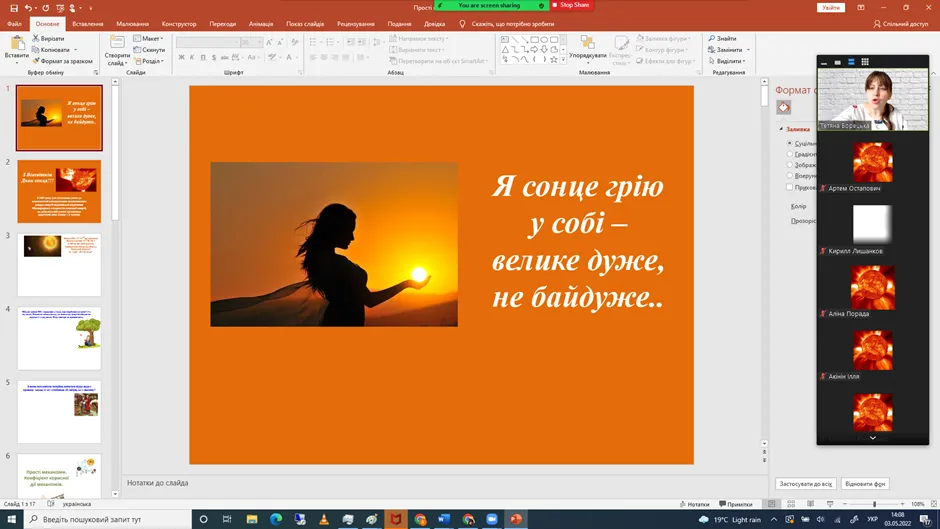Click the Find (Знайти) magnifier tool
Viewport: 940px width, 529px height.
click(x=724, y=39)
